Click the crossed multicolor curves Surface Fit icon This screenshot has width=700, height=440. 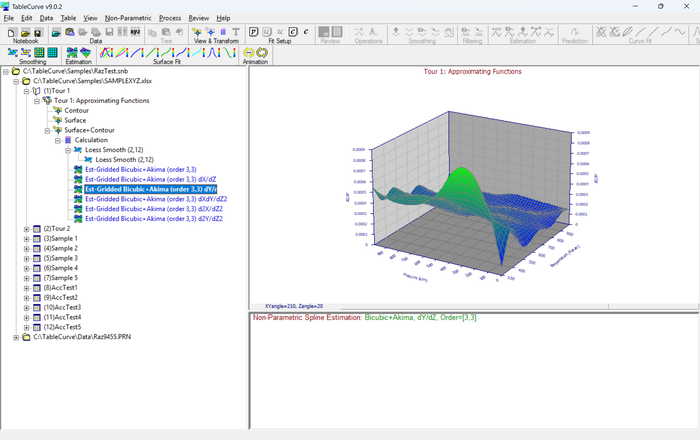106,53
